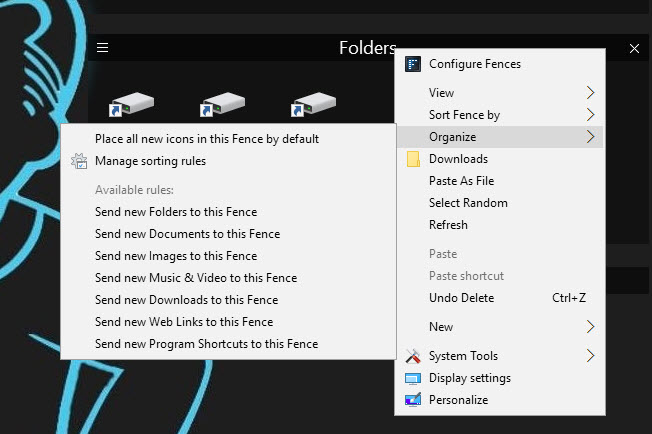Click the Paste shortcut entry
Screen dimensions: 652x434
[x=500, y=276]
